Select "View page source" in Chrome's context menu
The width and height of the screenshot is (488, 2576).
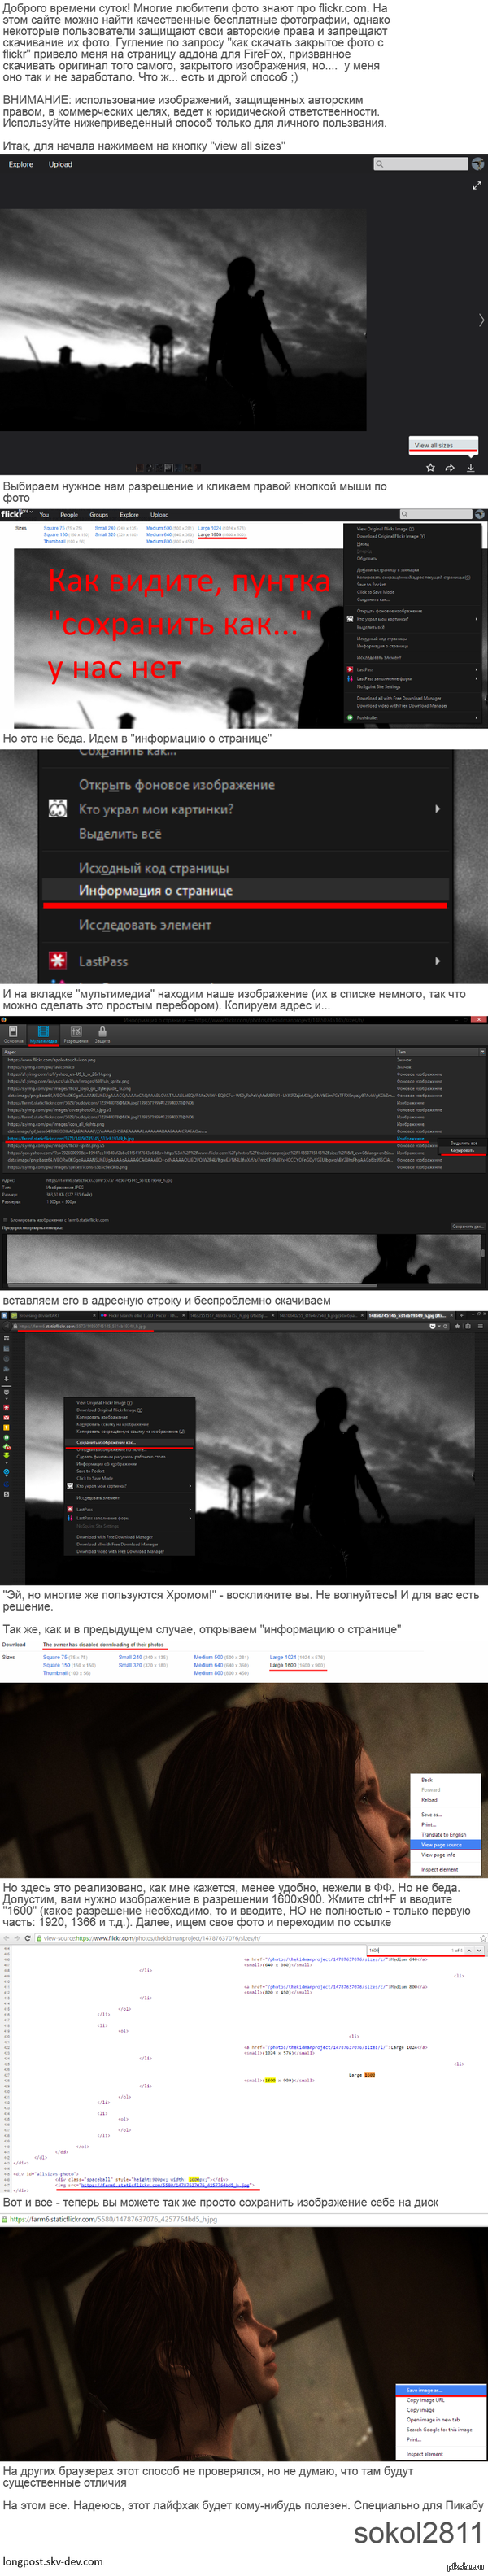[441, 1845]
